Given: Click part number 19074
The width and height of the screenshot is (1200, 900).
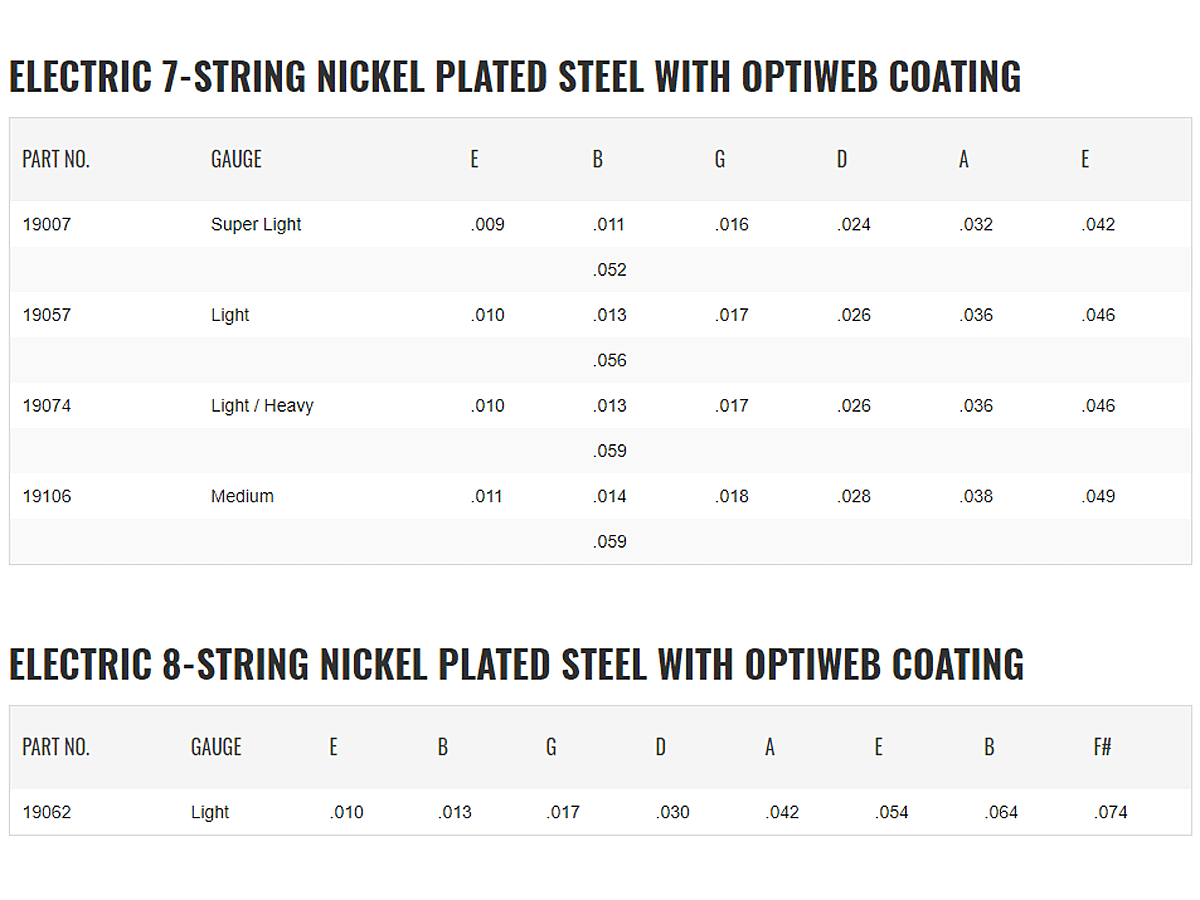Looking at the screenshot, I should point(47,406).
